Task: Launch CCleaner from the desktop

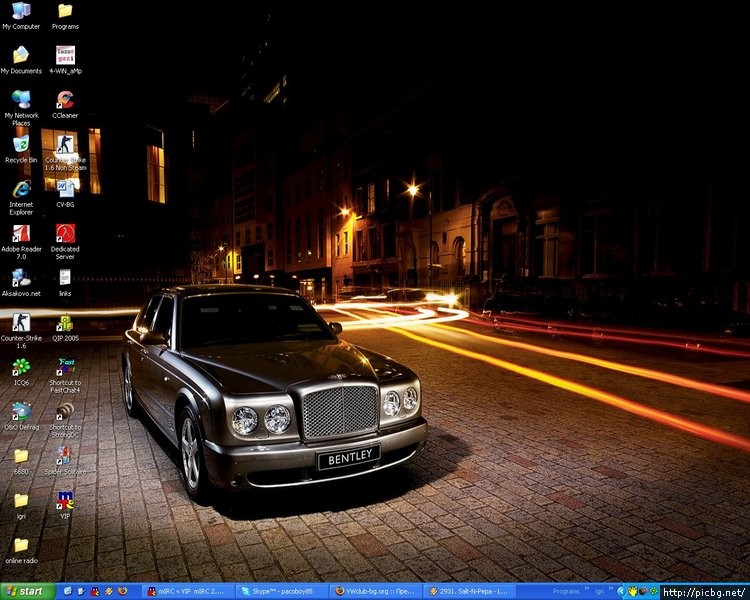Action: click(65, 105)
